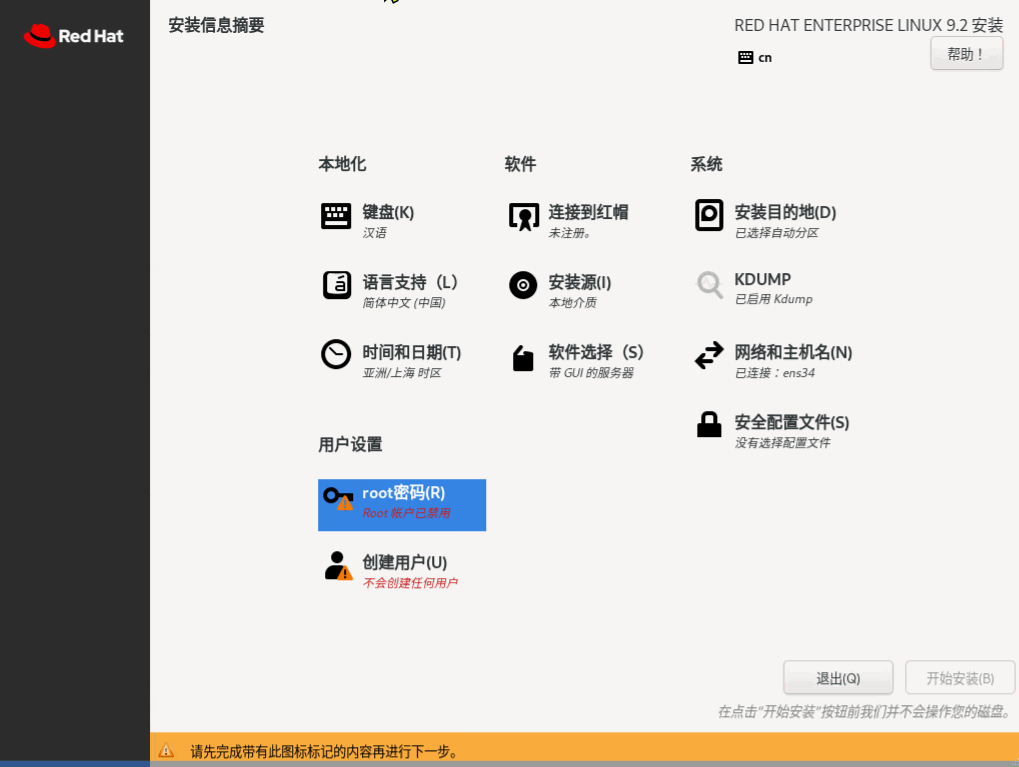Viewport: 1019px width, 767px height.
Task: Click the package icon for 软件选择
Action: coord(523,358)
